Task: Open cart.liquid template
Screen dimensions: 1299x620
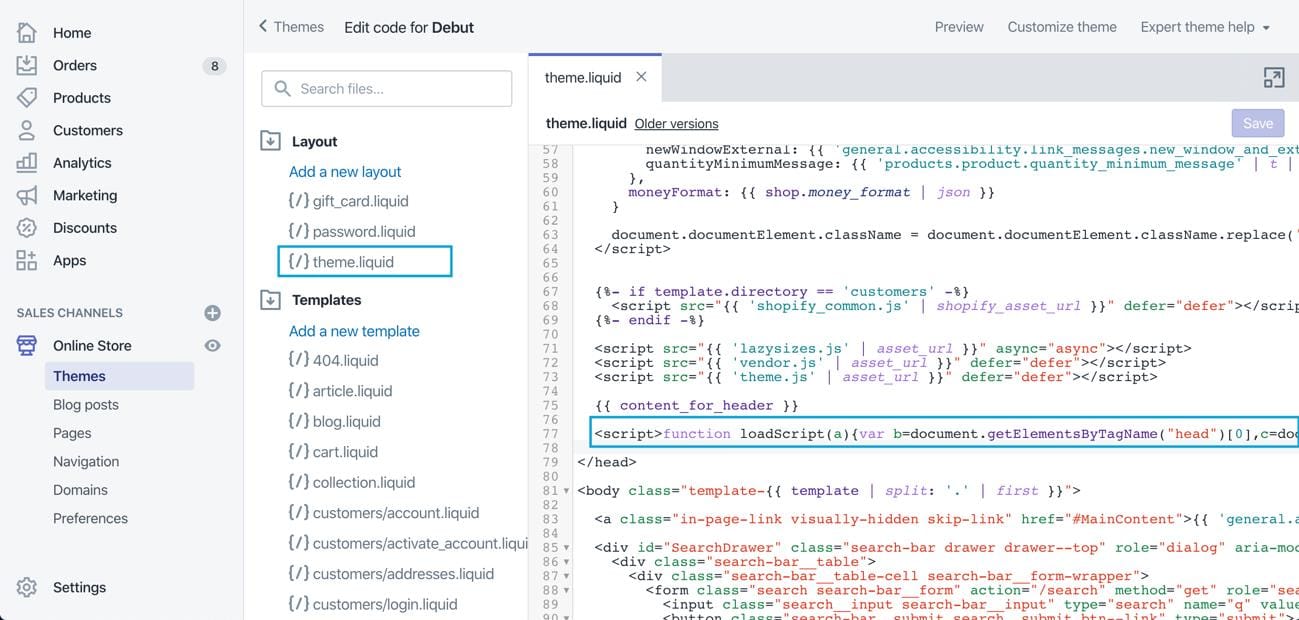Action: click(x=333, y=452)
